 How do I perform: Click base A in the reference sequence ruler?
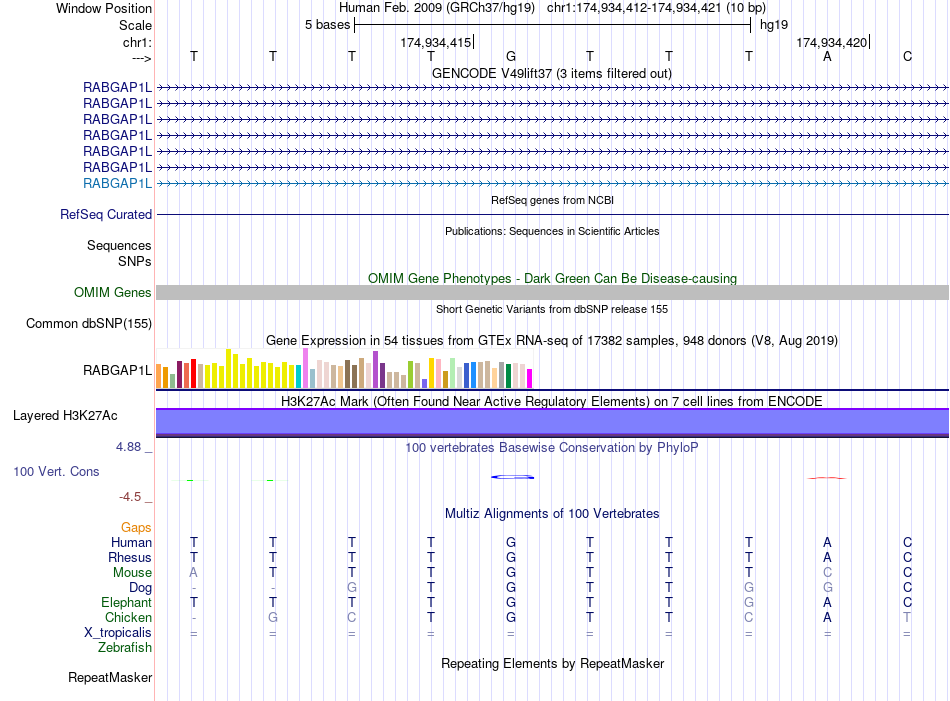pyautogui.click(x=827, y=56)
